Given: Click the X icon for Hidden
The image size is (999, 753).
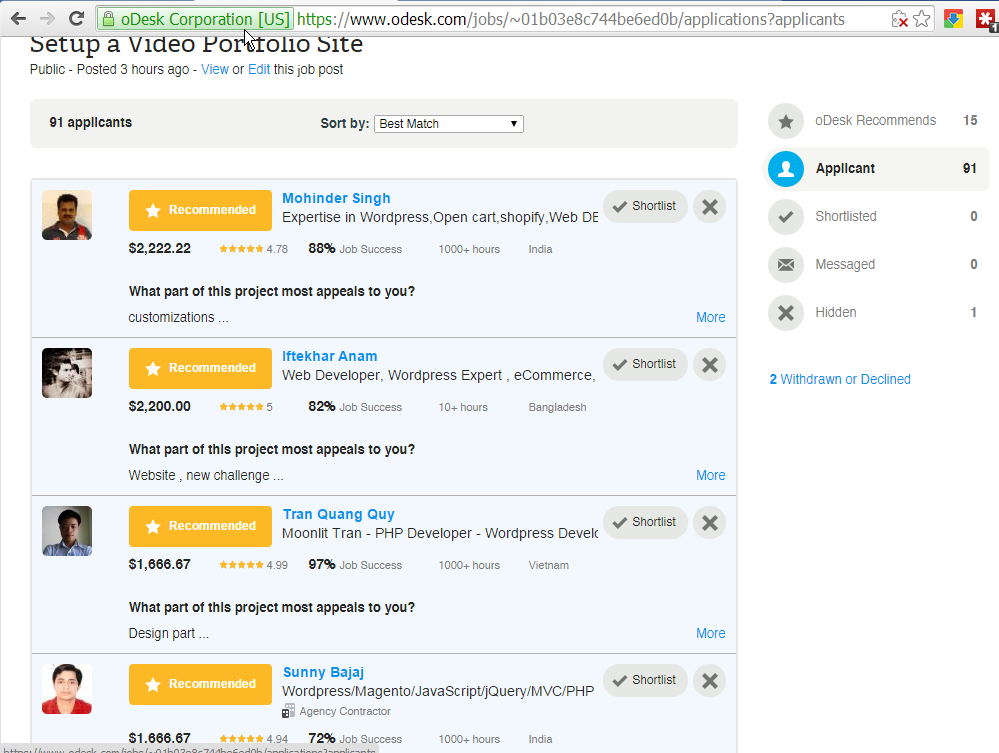Looking at the screenshot, I should pyautogui.click(x=786, y=313).
